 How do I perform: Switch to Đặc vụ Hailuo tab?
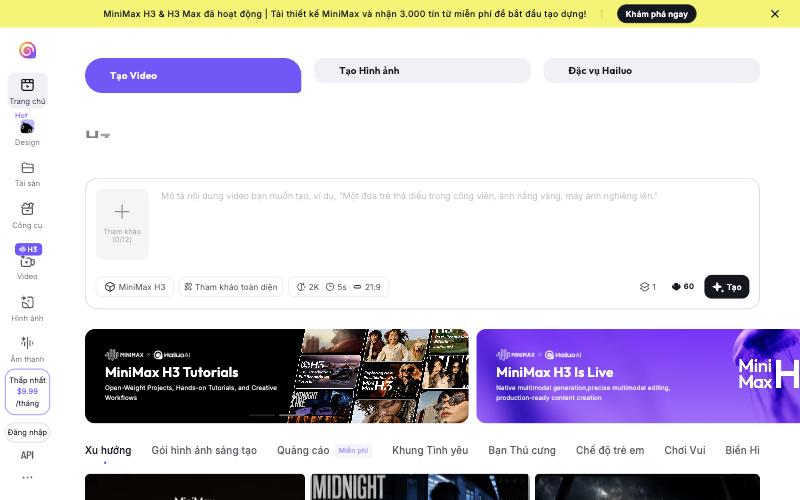point(652,70)
